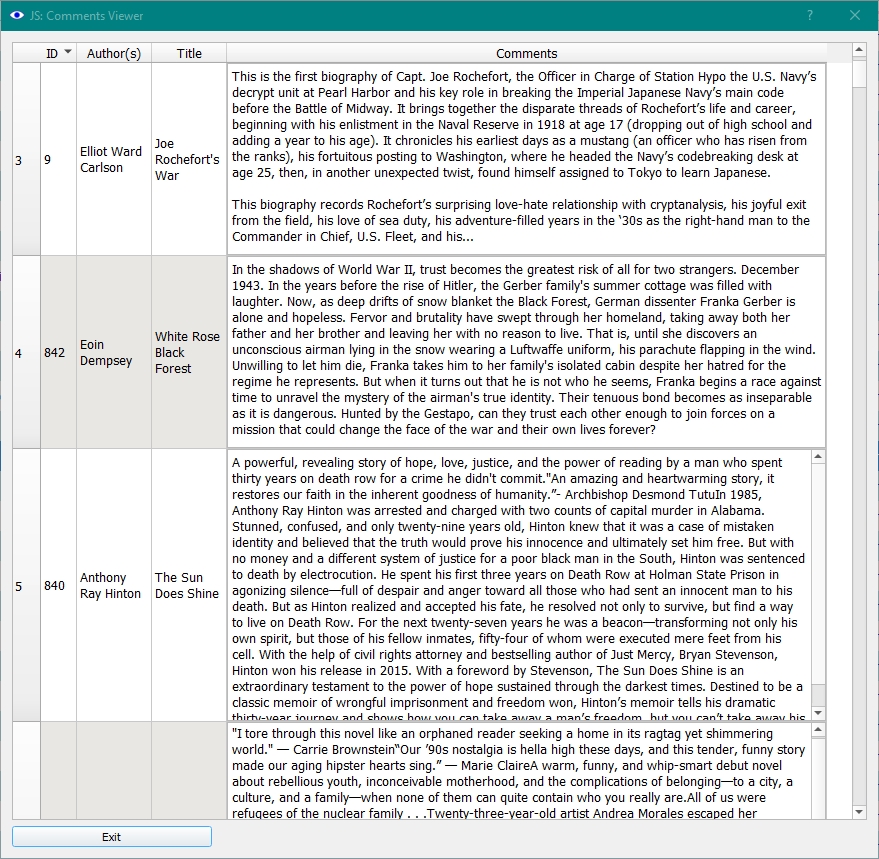Screen dimensions: 879x859
Task: Select the author cell Elliot Ward Carlson
Action: point(114,160)
